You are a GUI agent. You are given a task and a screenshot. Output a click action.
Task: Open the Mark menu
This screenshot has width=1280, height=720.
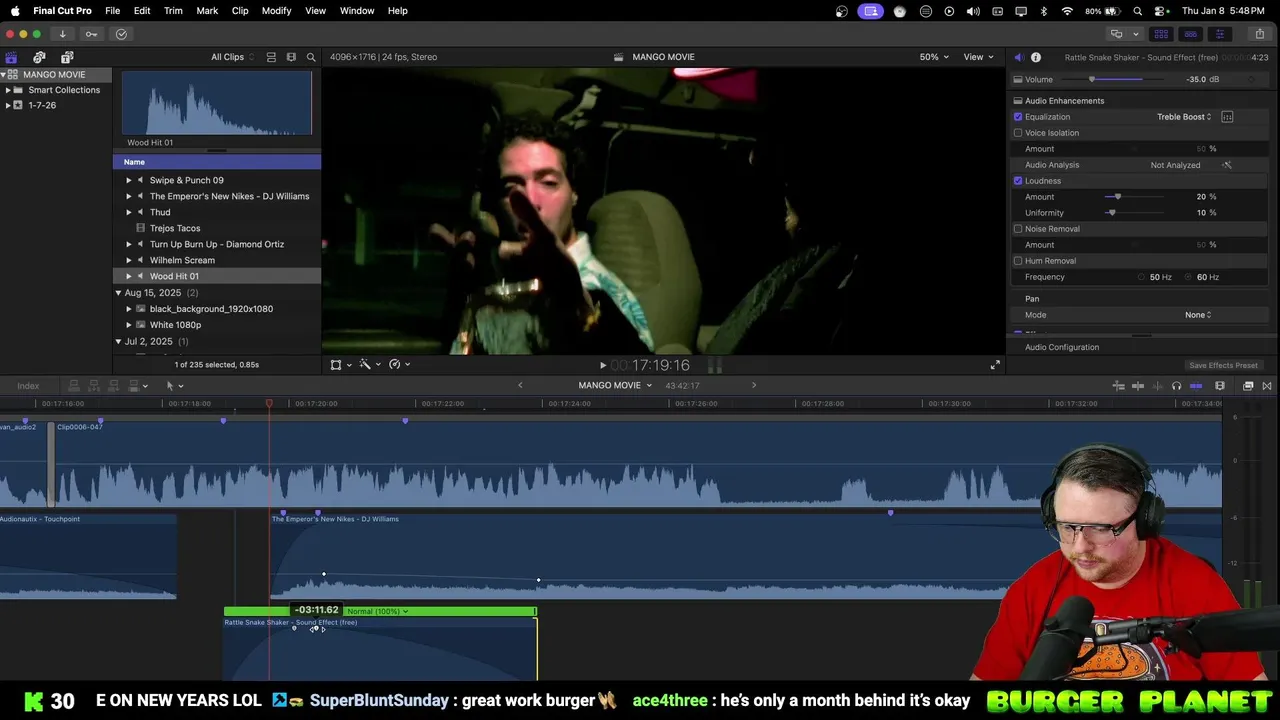point(207,11)
